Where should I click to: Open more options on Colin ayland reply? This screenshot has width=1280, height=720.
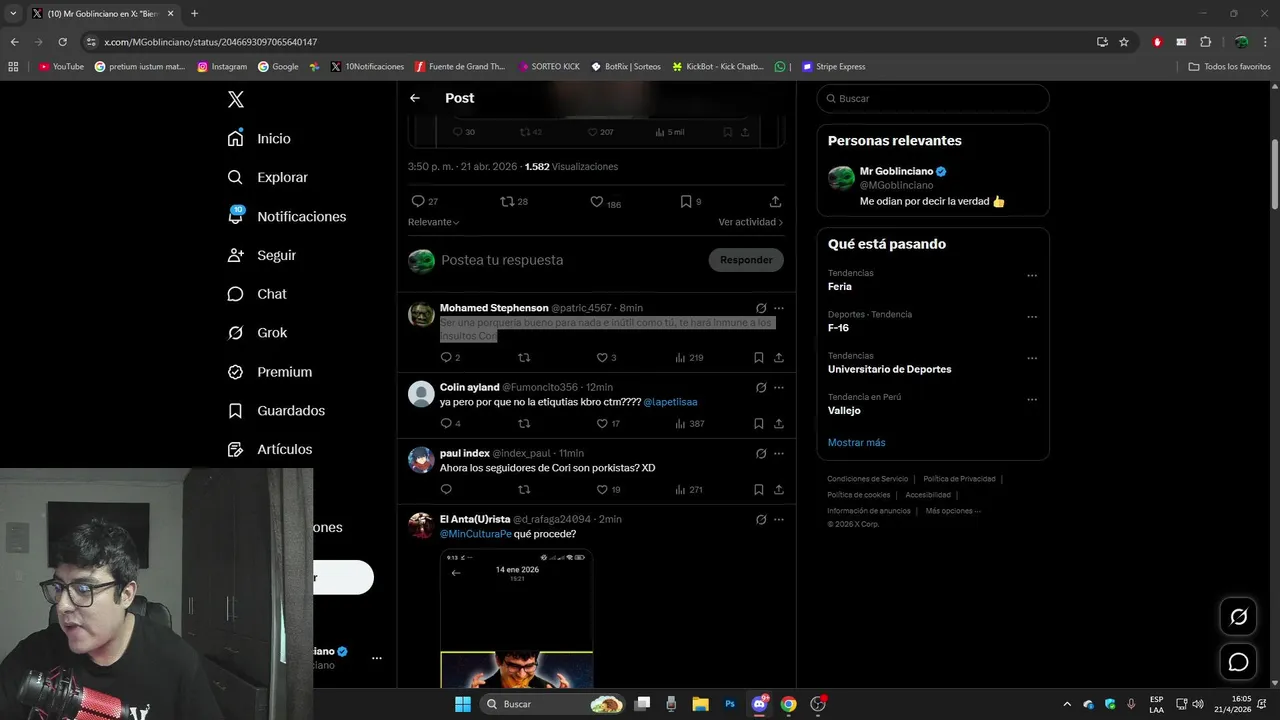point(779,387)
